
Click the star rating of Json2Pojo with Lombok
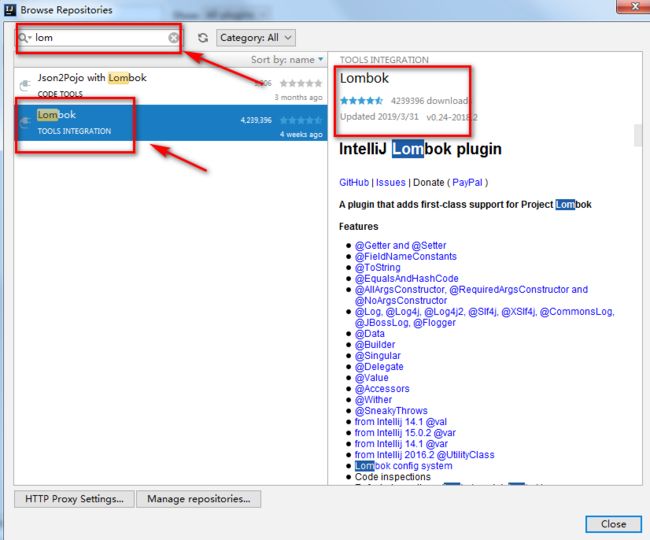[x=301, y=83]
